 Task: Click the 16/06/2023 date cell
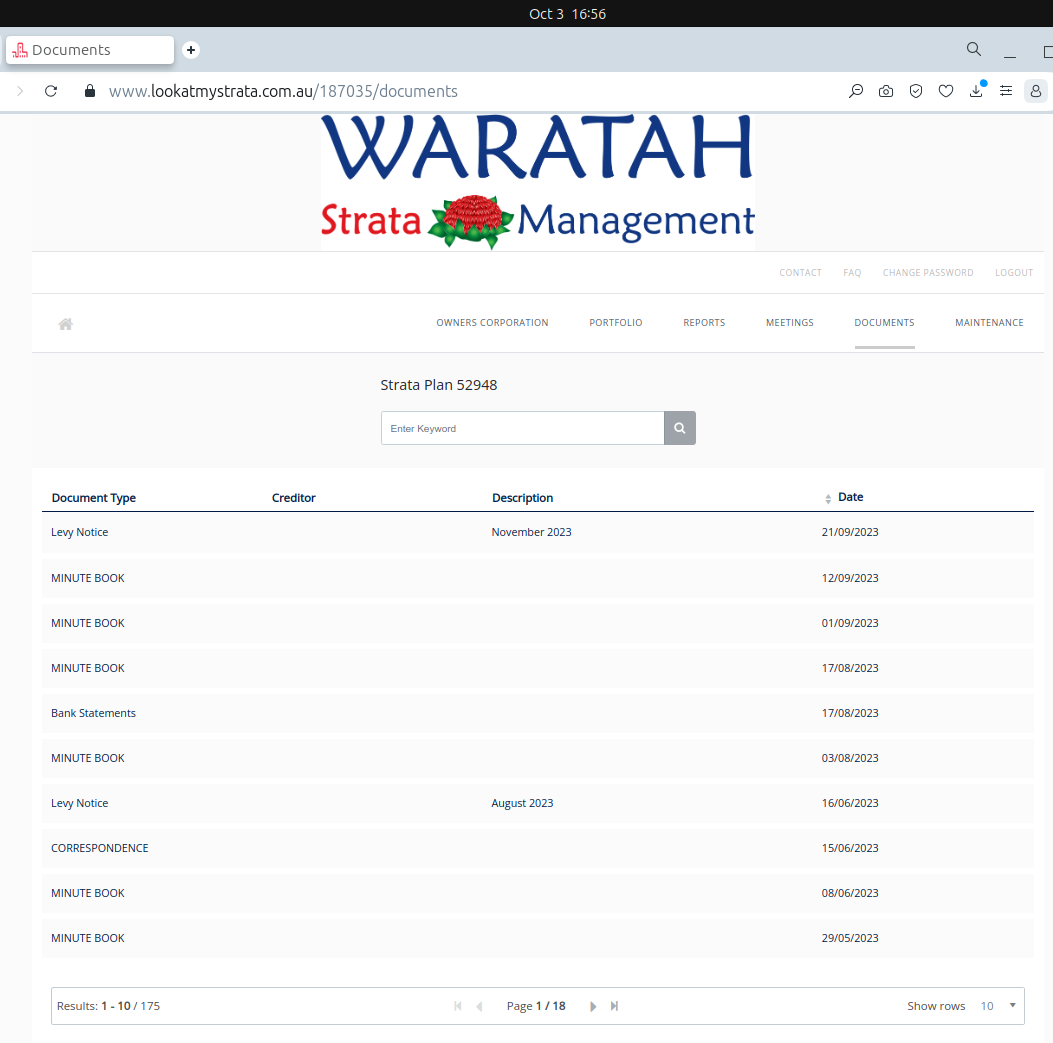pos(850,803)
